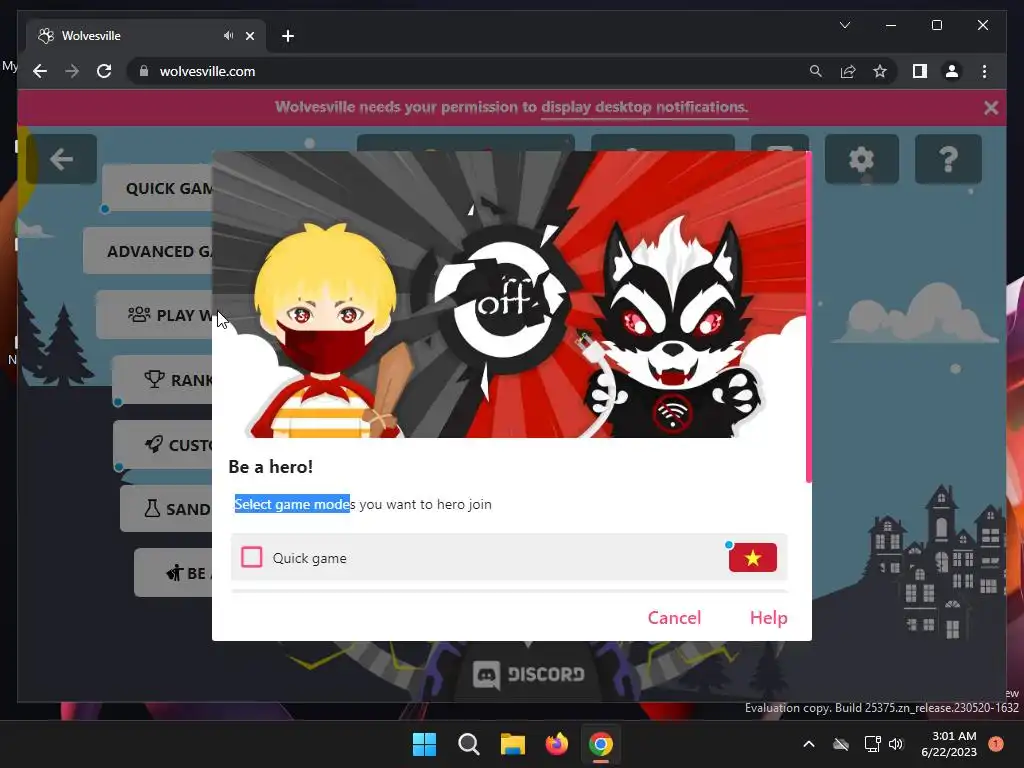
Task: Bookmark this page with the star
Action: (880, 71)
